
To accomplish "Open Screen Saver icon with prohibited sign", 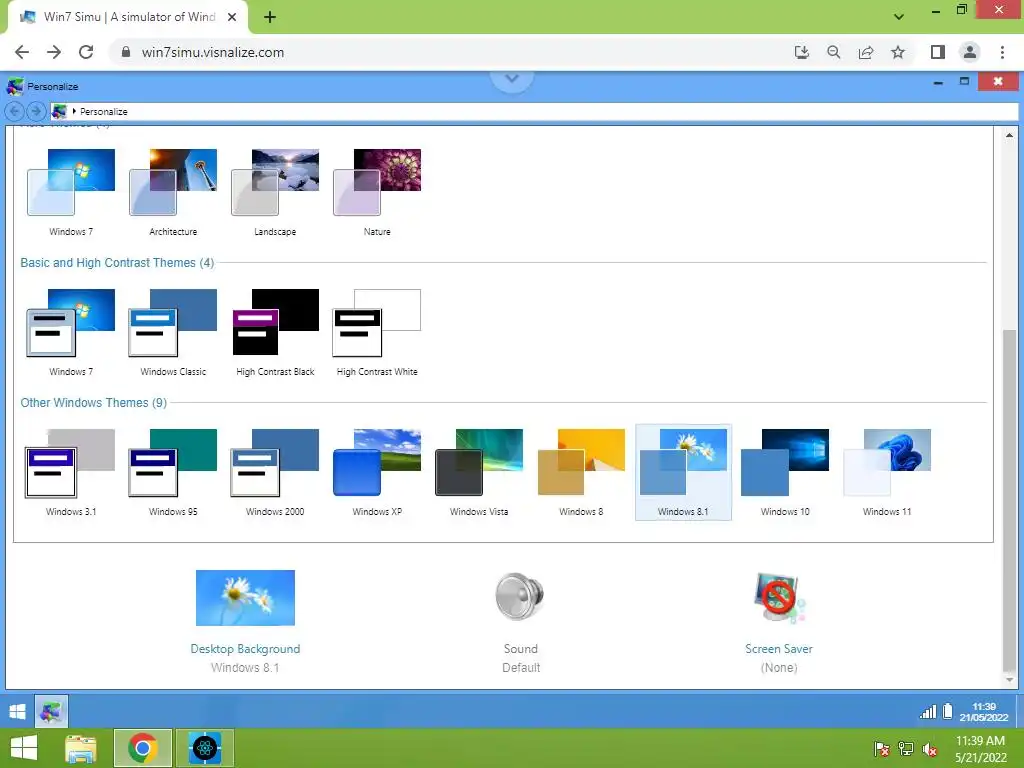I will click(778, 598).
